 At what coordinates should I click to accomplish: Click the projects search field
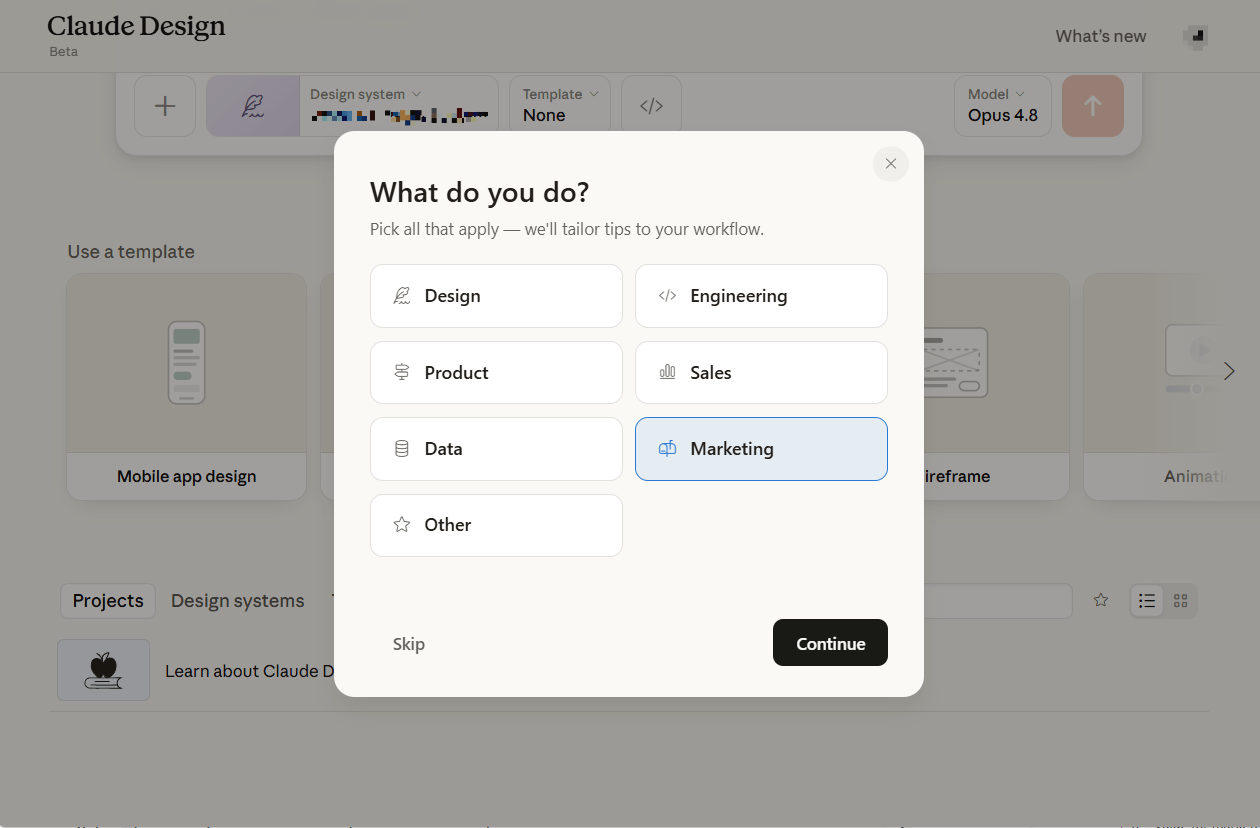point(998,601)
